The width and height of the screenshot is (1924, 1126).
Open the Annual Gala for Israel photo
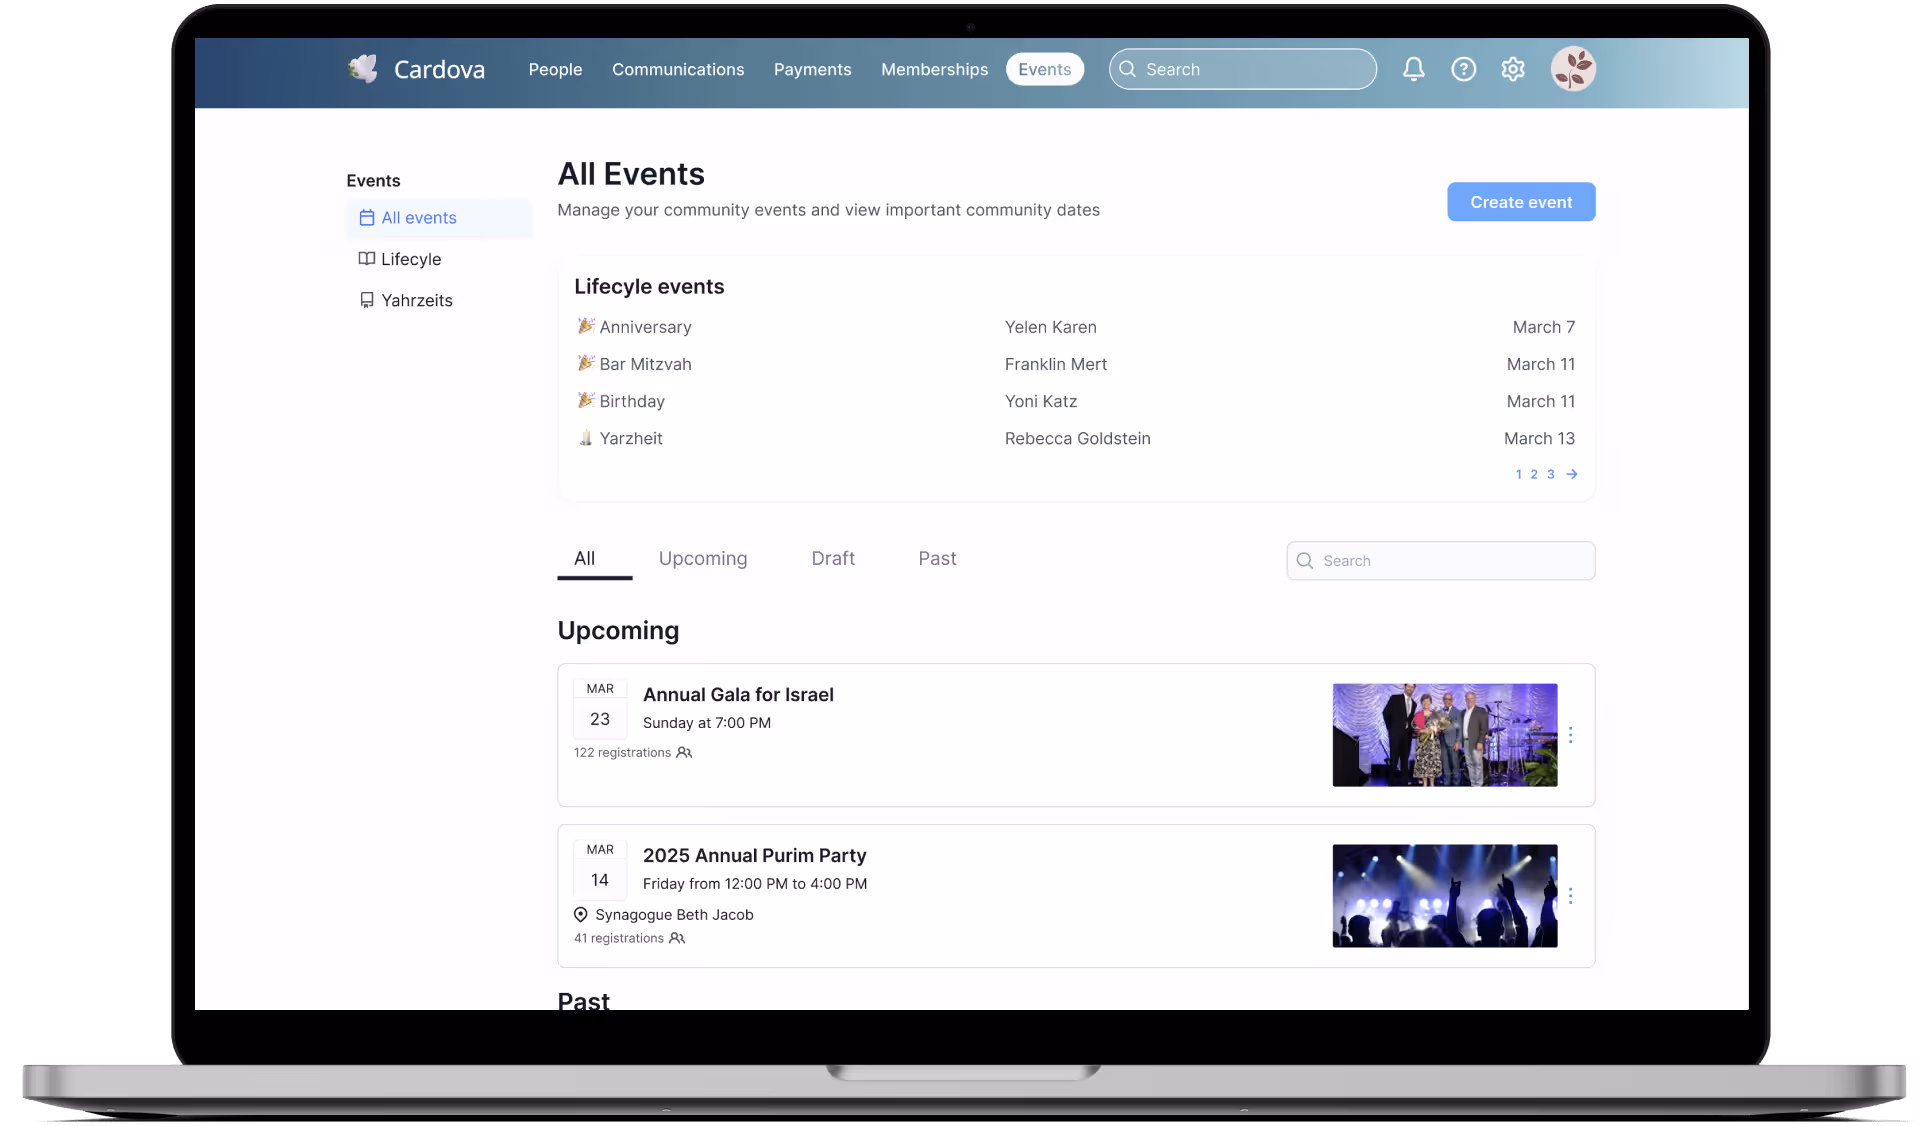(1444, 735)
